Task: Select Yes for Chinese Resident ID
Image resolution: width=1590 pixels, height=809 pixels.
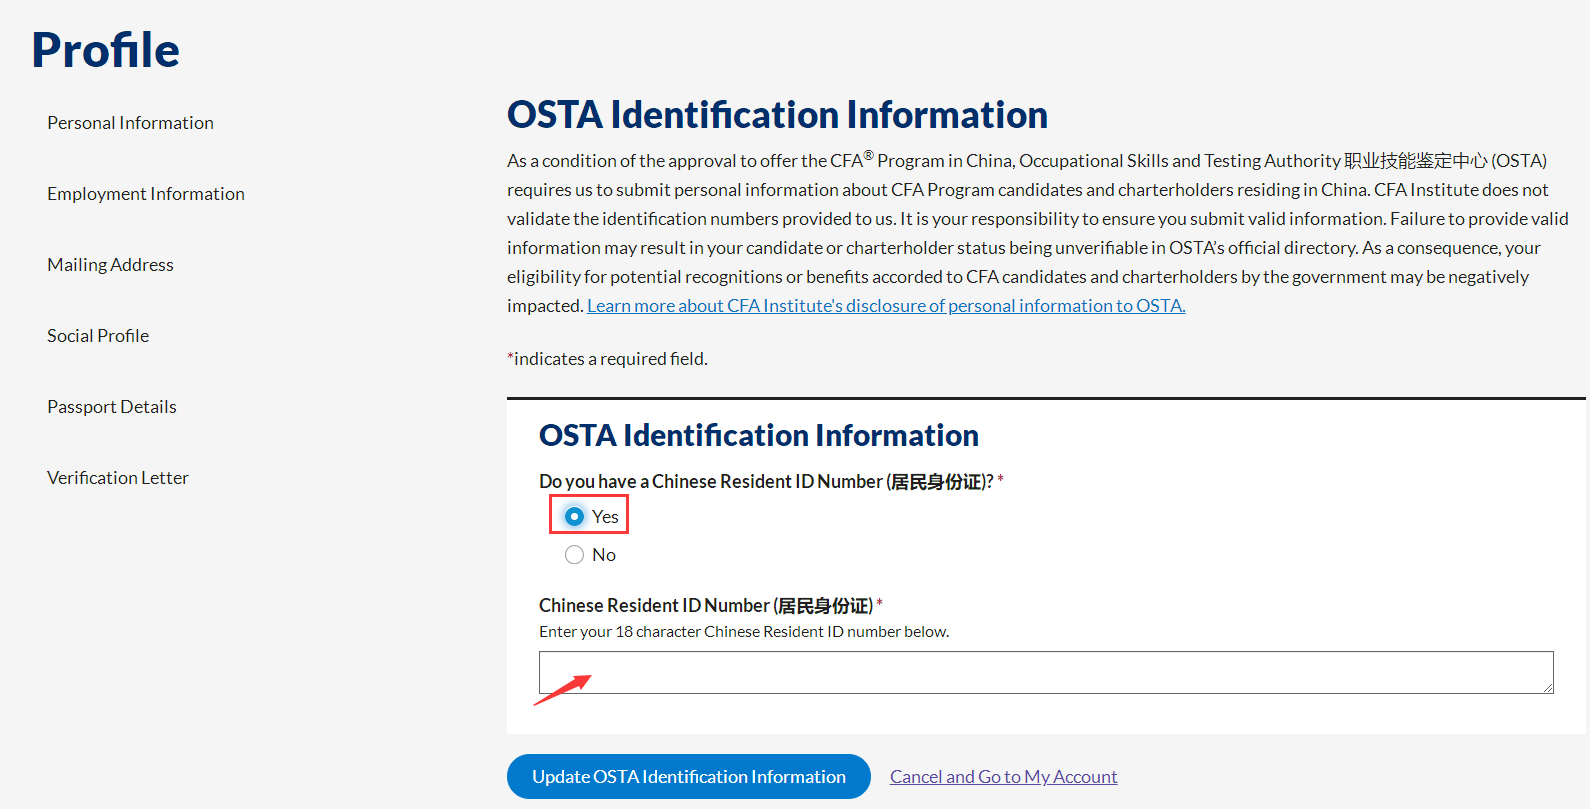Action: (574, 516)
